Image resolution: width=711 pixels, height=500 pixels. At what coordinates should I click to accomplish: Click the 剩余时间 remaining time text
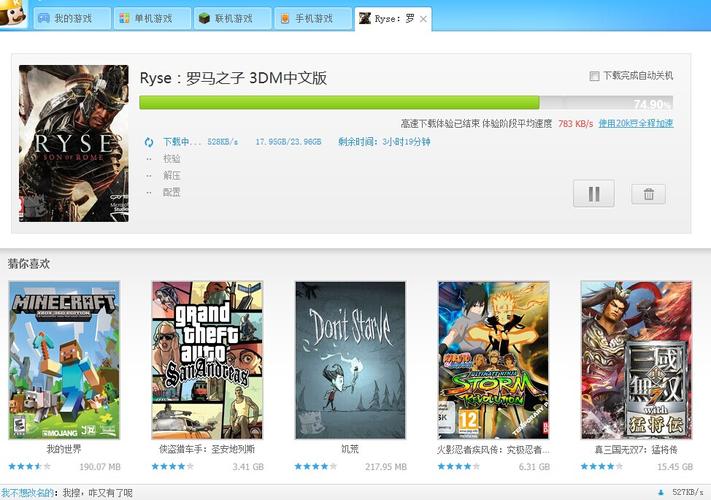pyautogui.click(x=384, y=142)
